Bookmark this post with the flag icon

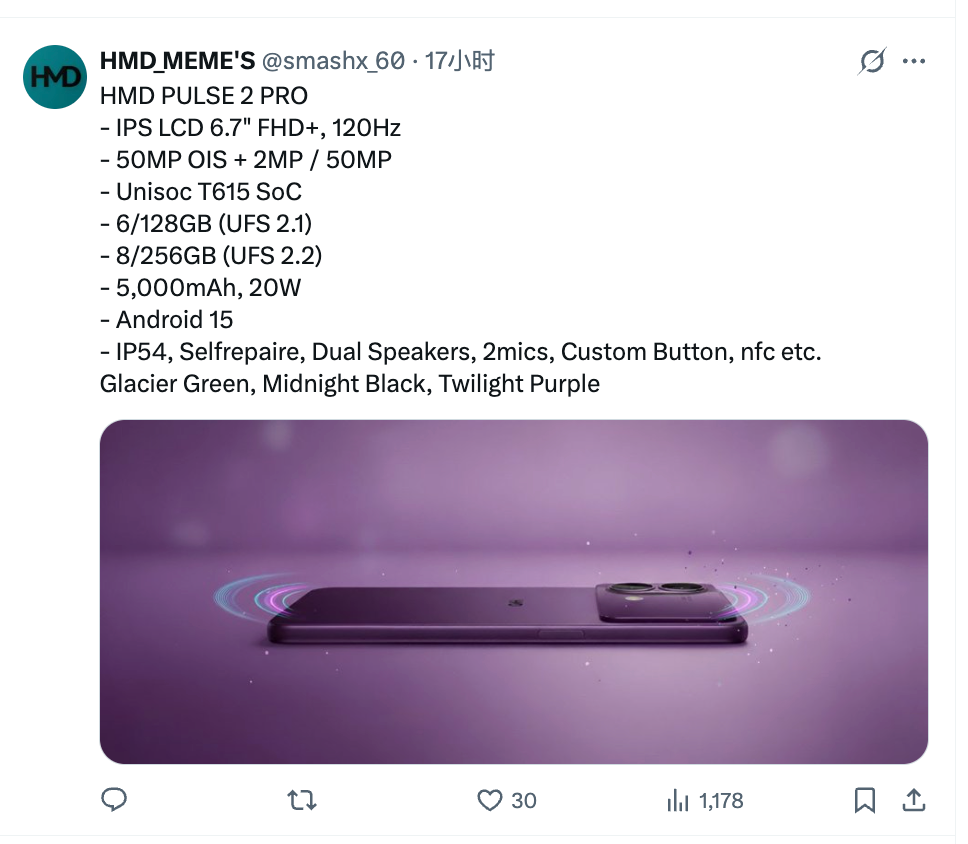[864, 800]
